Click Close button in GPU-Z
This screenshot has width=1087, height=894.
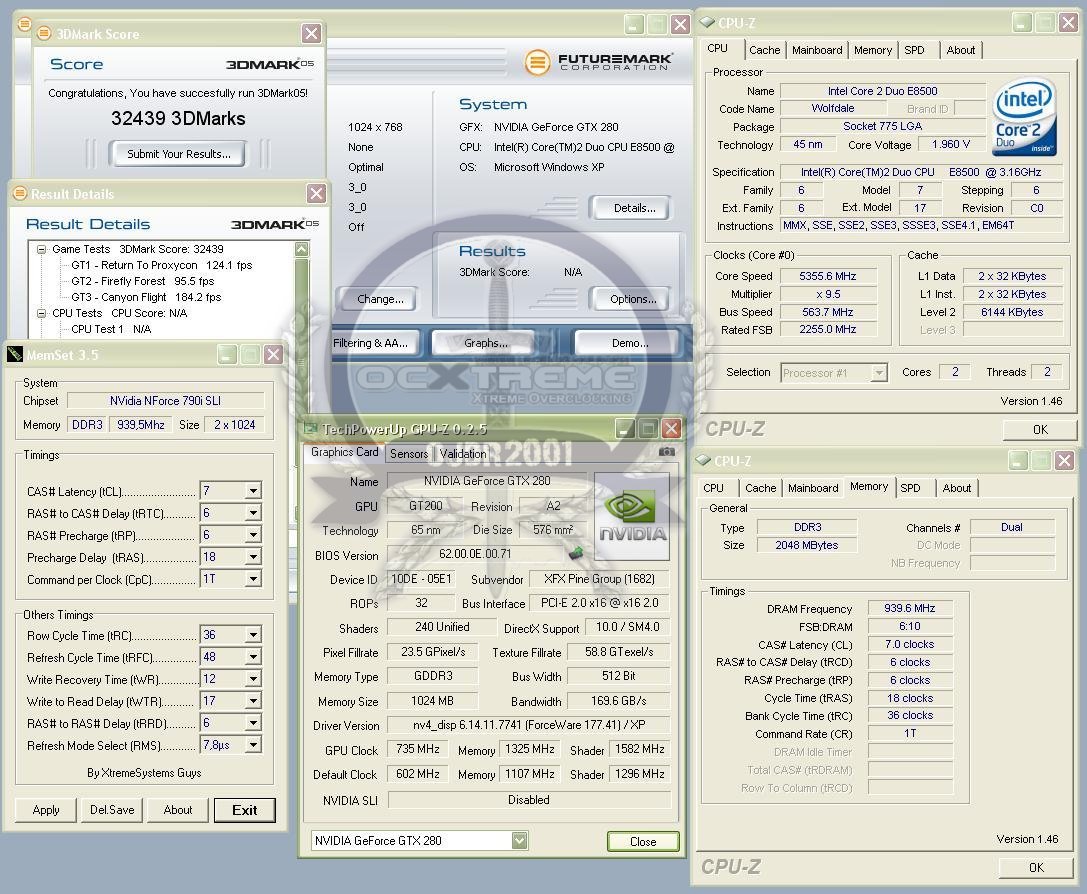(x=643, y=841)
